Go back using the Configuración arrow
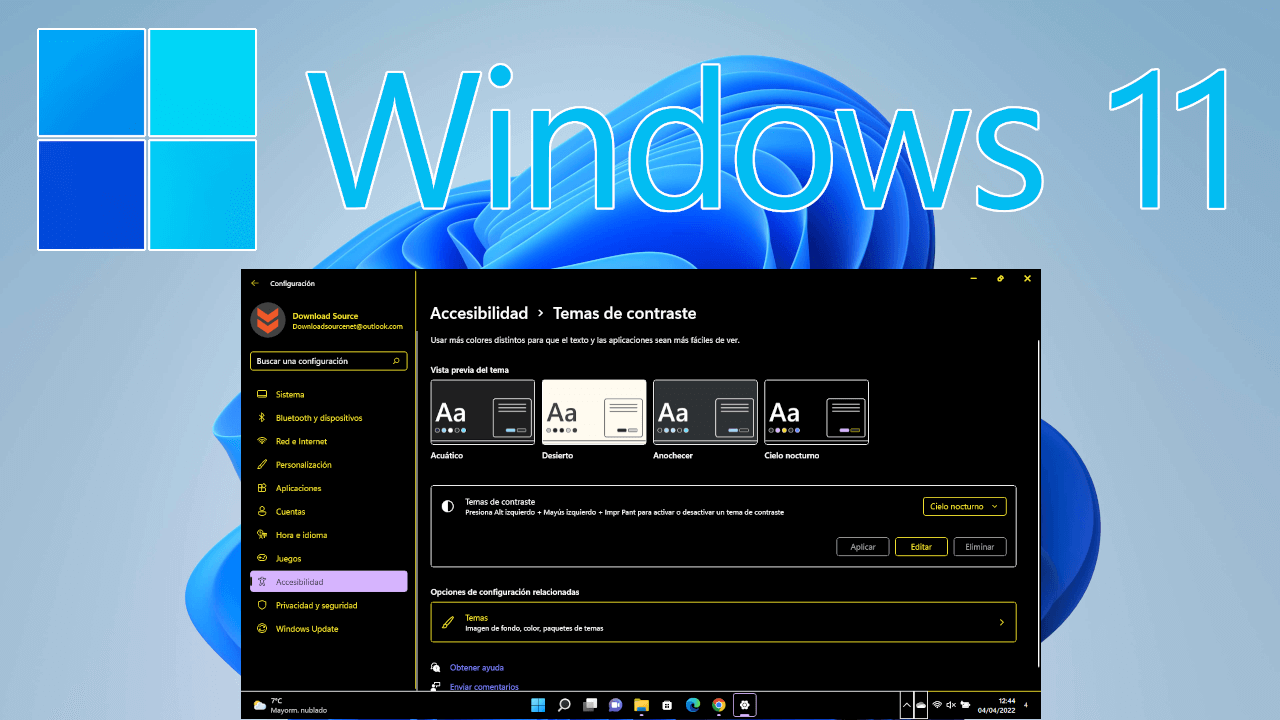This screenshot has width=1280, height=720. 255,283
